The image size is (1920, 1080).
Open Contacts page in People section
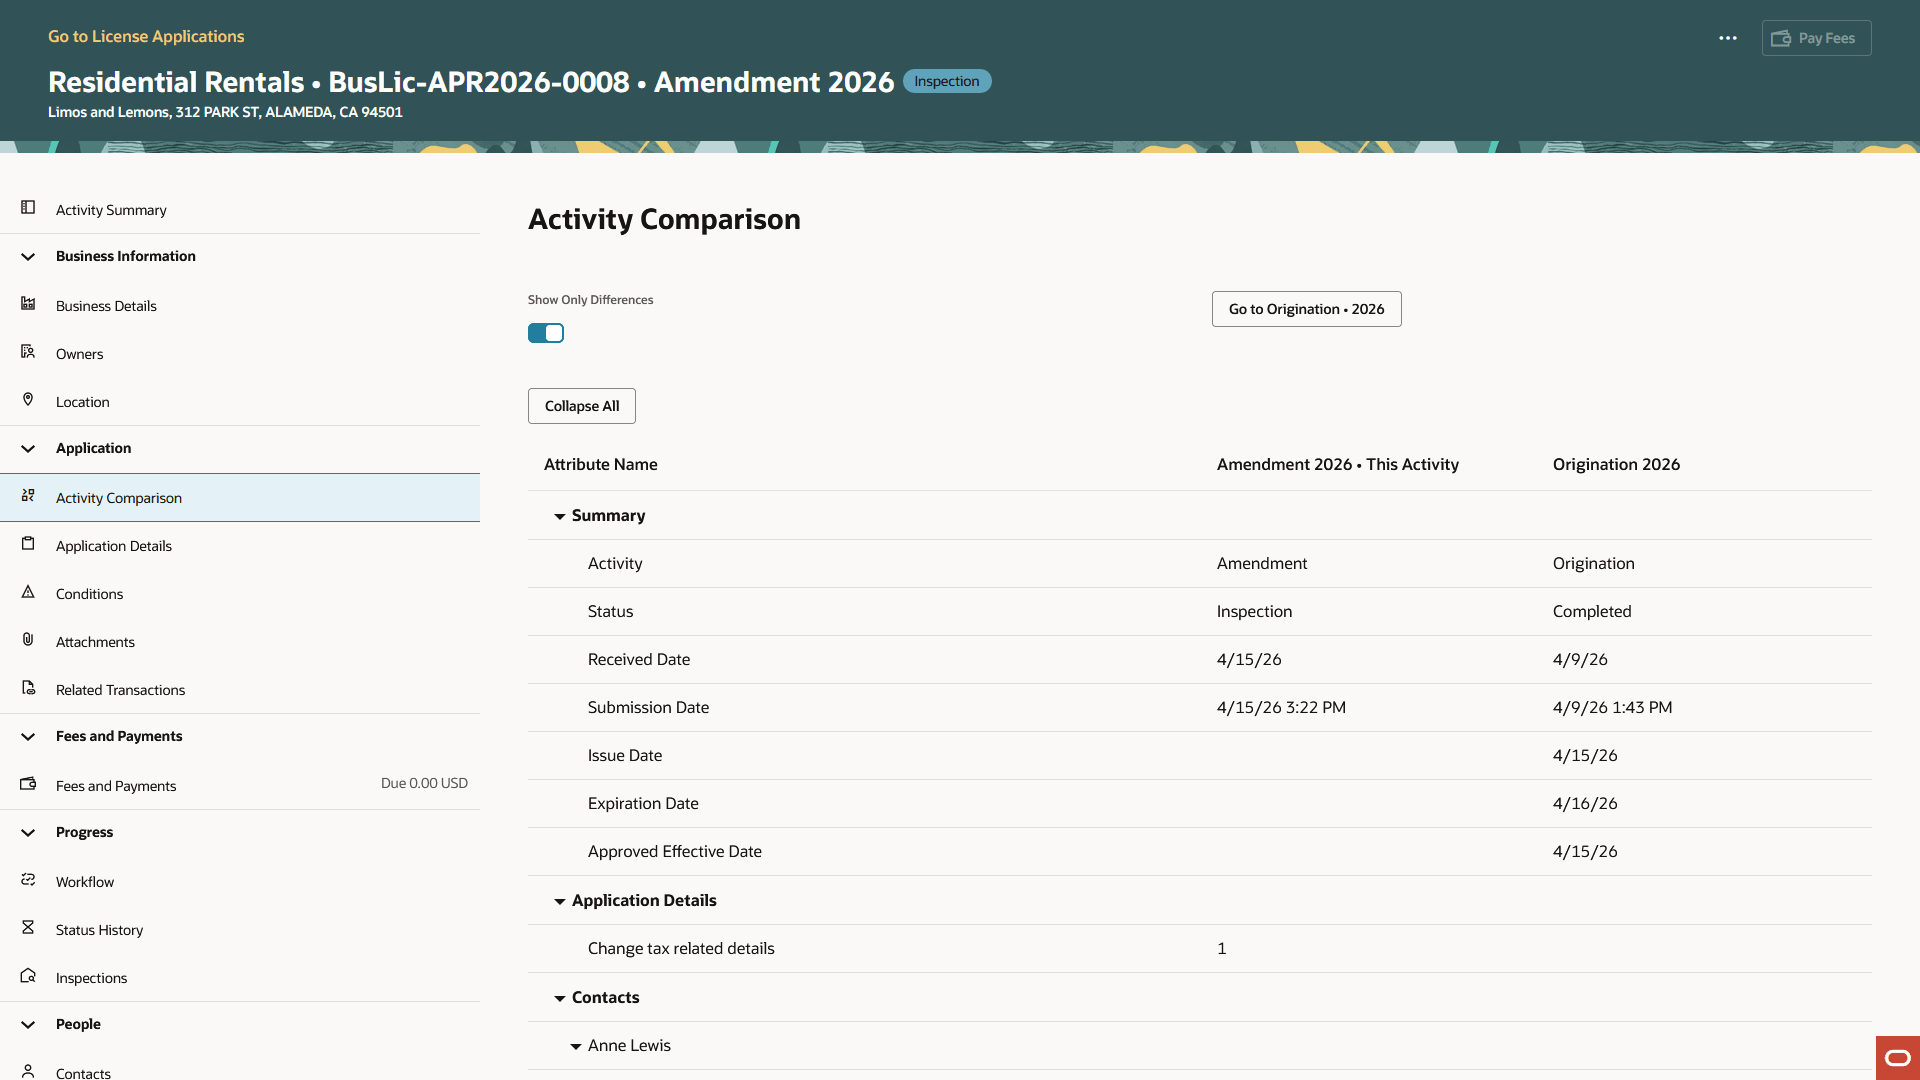point(83,1073)
